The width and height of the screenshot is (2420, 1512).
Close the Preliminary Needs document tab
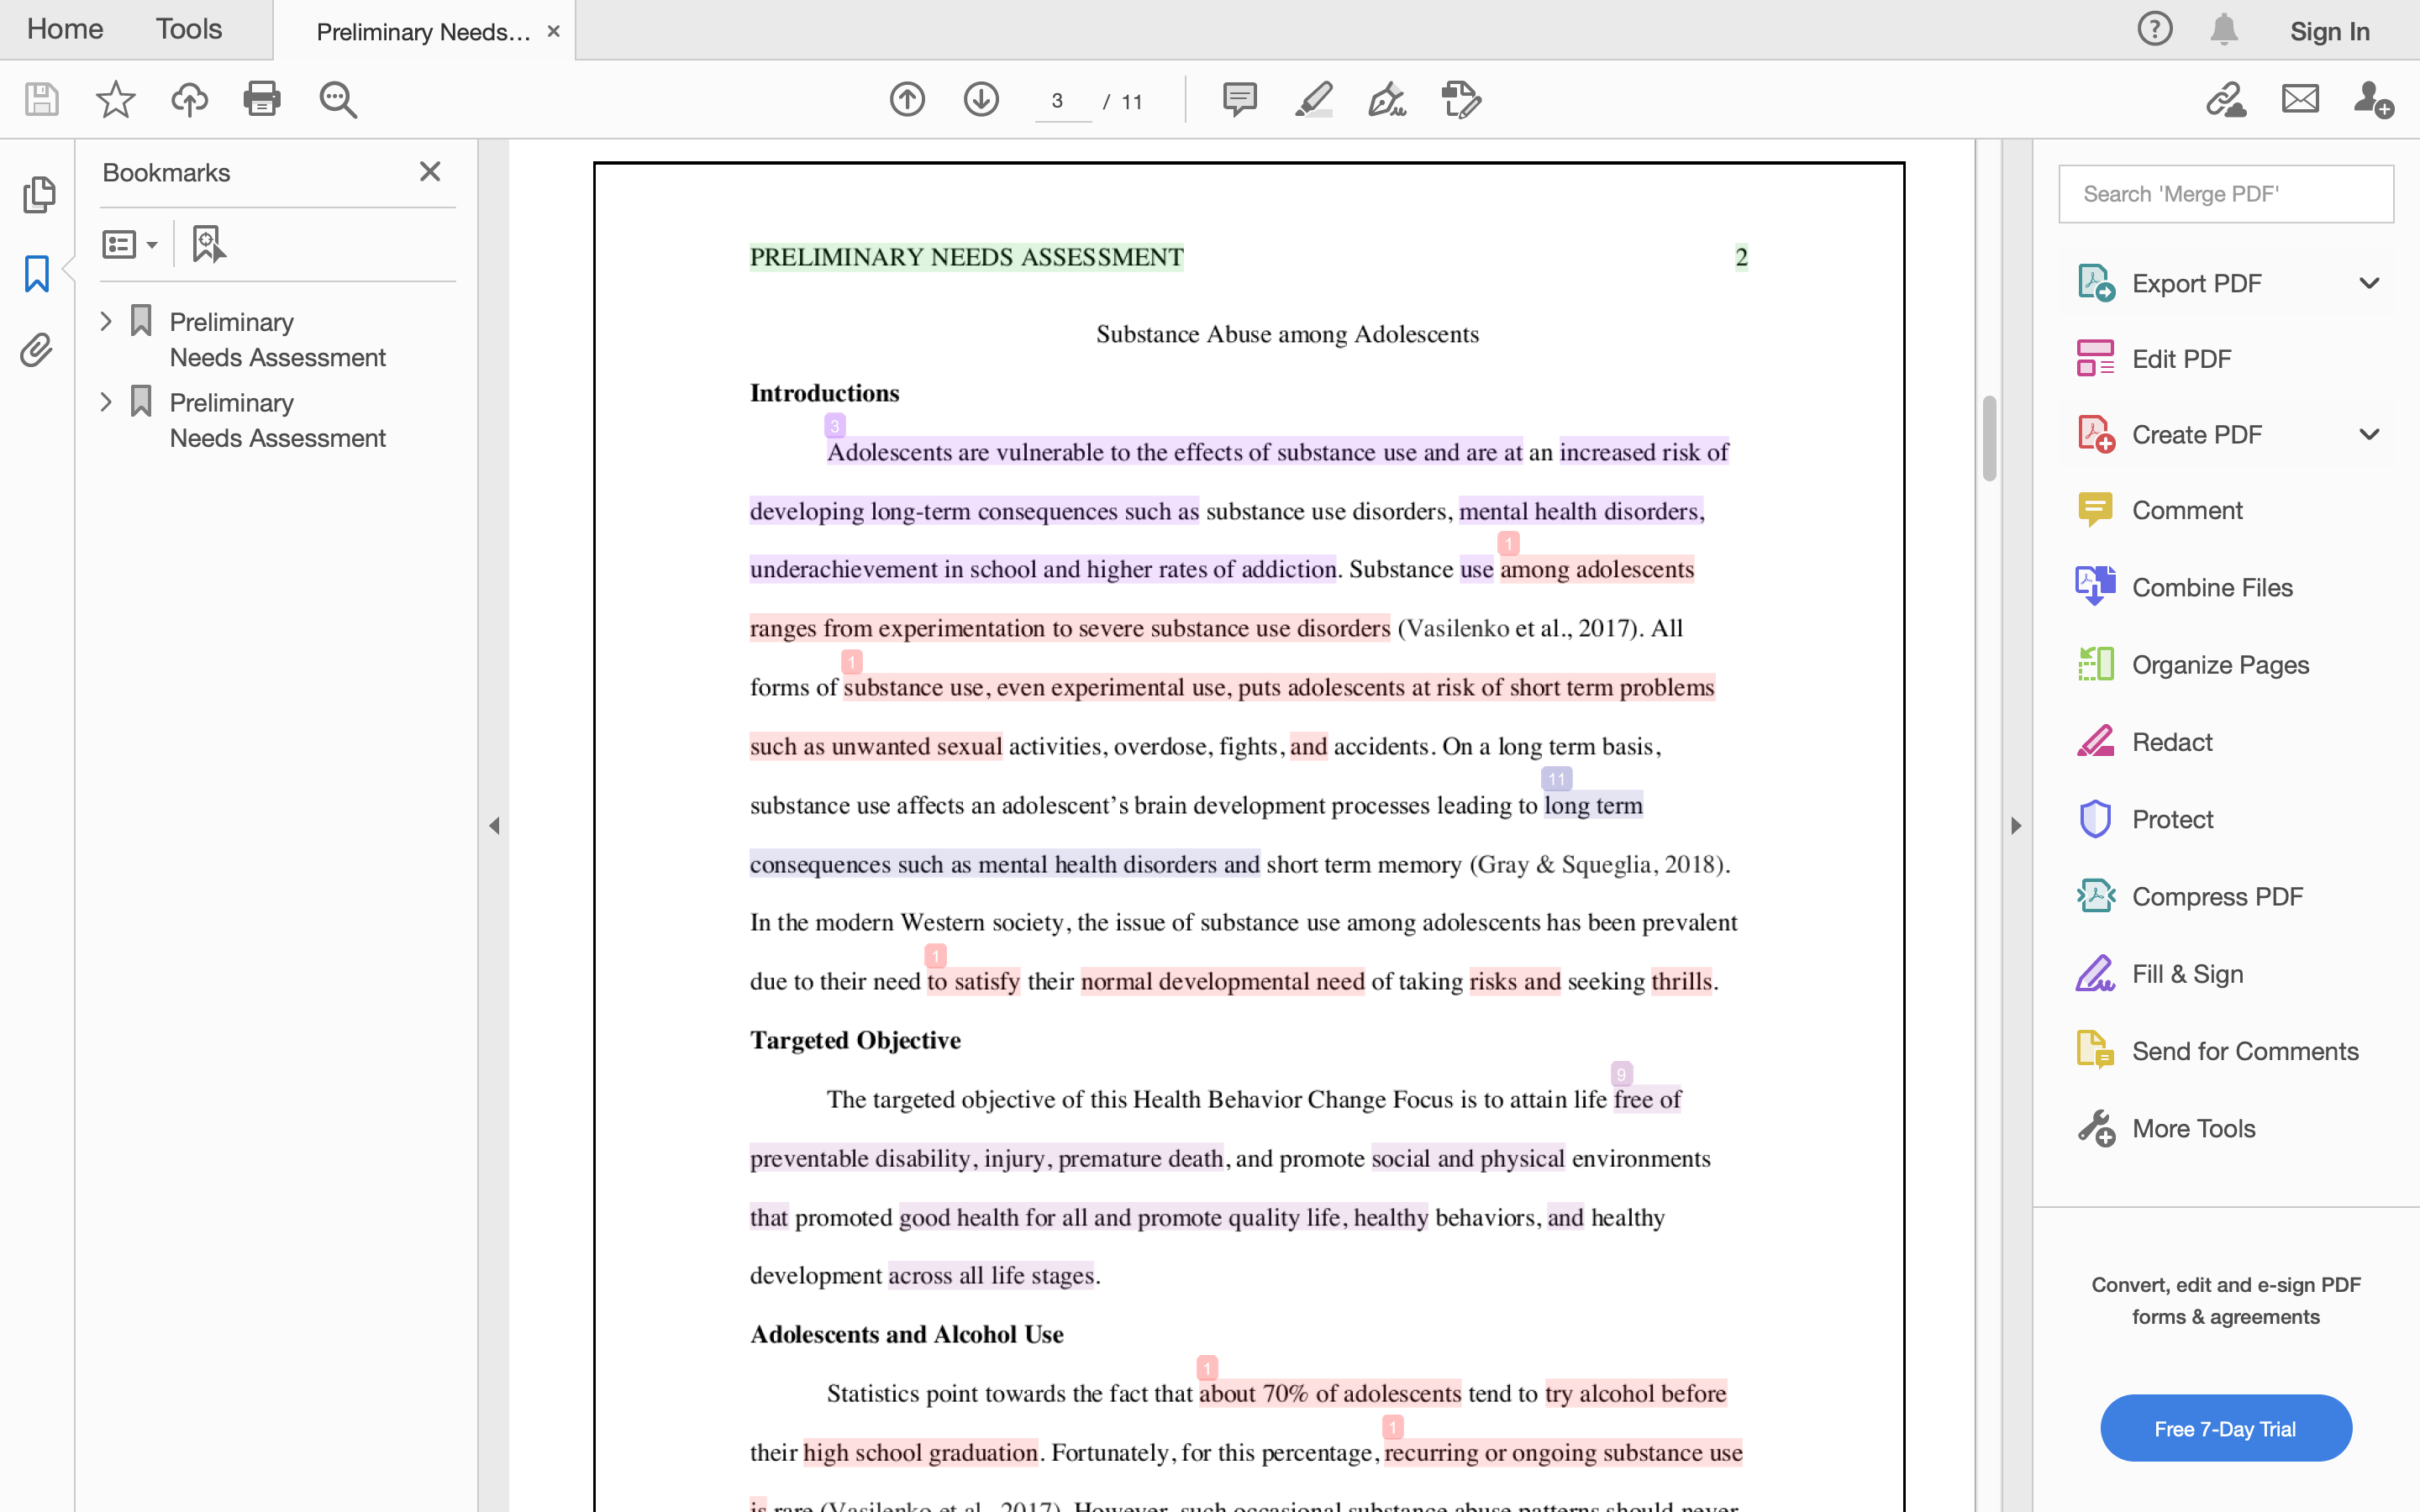[x=553, y=31]
